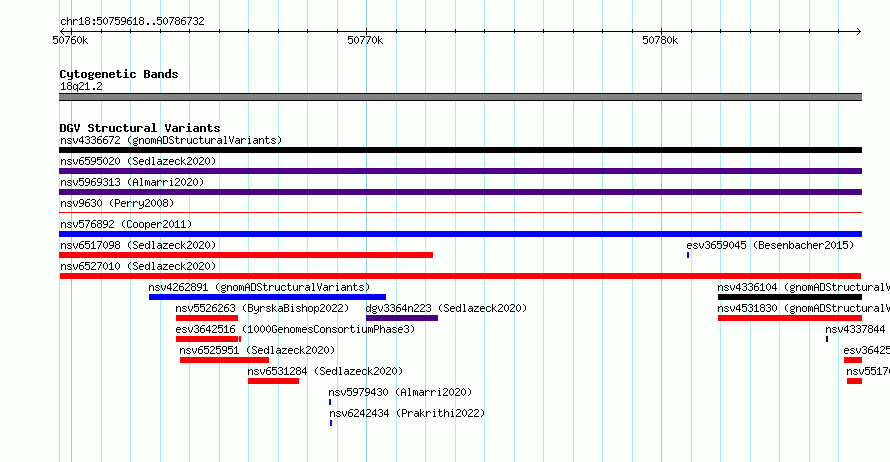
Task: Select the red esv3642516 variant bar
Action: click(208, 339)
